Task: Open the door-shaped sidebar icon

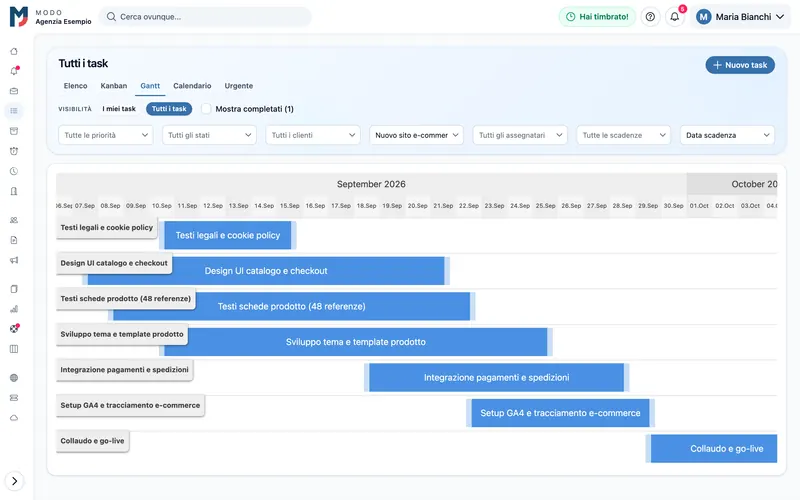Action: [14, 191]
